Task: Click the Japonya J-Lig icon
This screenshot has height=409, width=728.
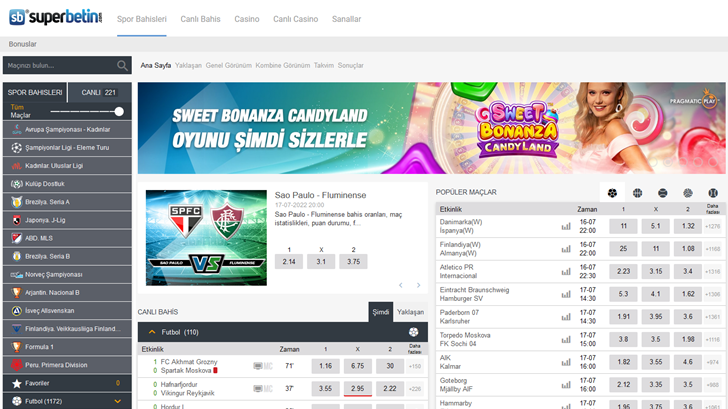Action: point(17,220)
